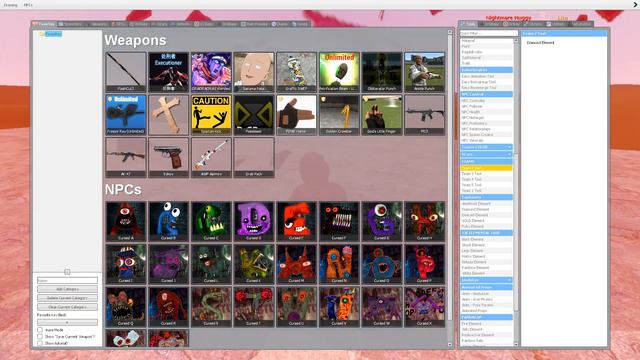
Task: Open the Favorites tab
Action: tap(44, 24)
